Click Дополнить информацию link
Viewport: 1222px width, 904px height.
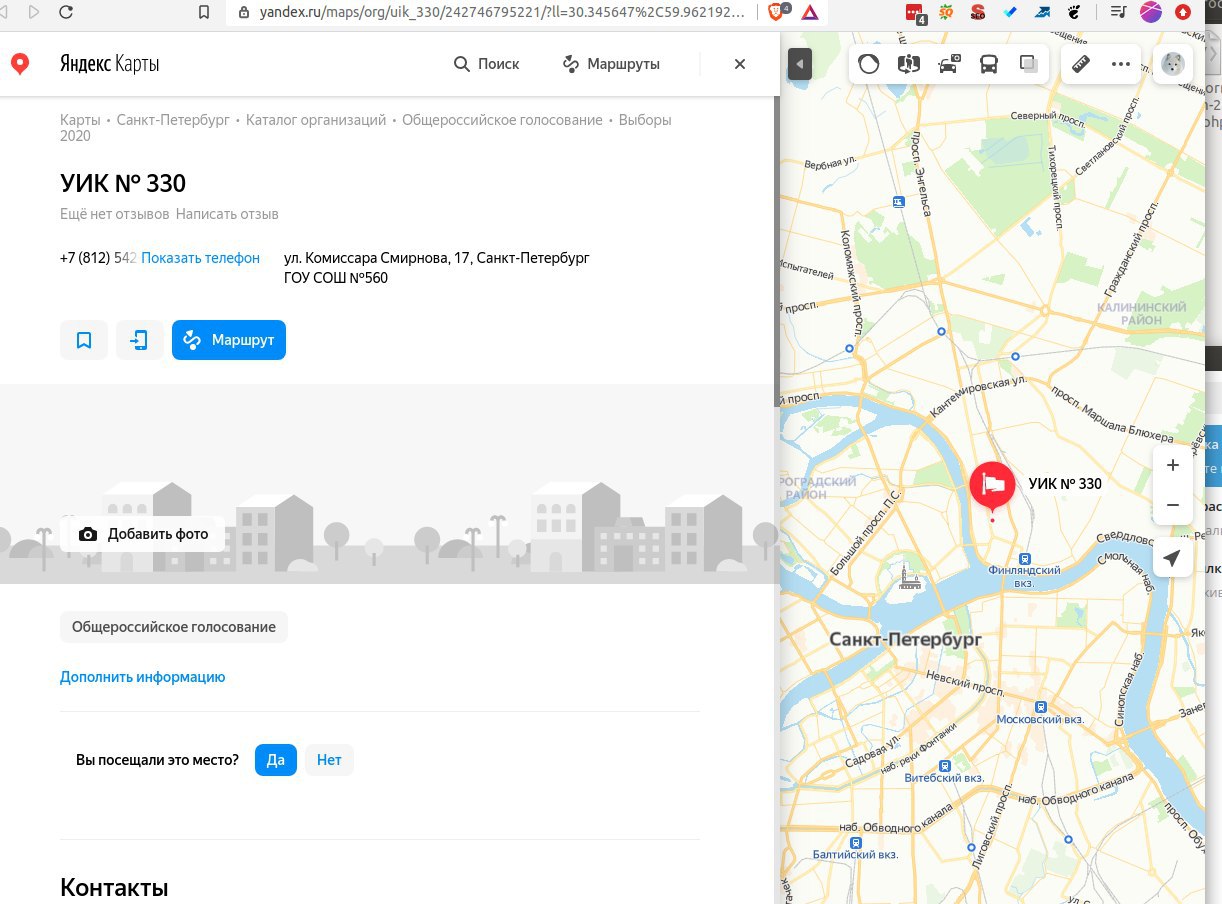point(143,677)
